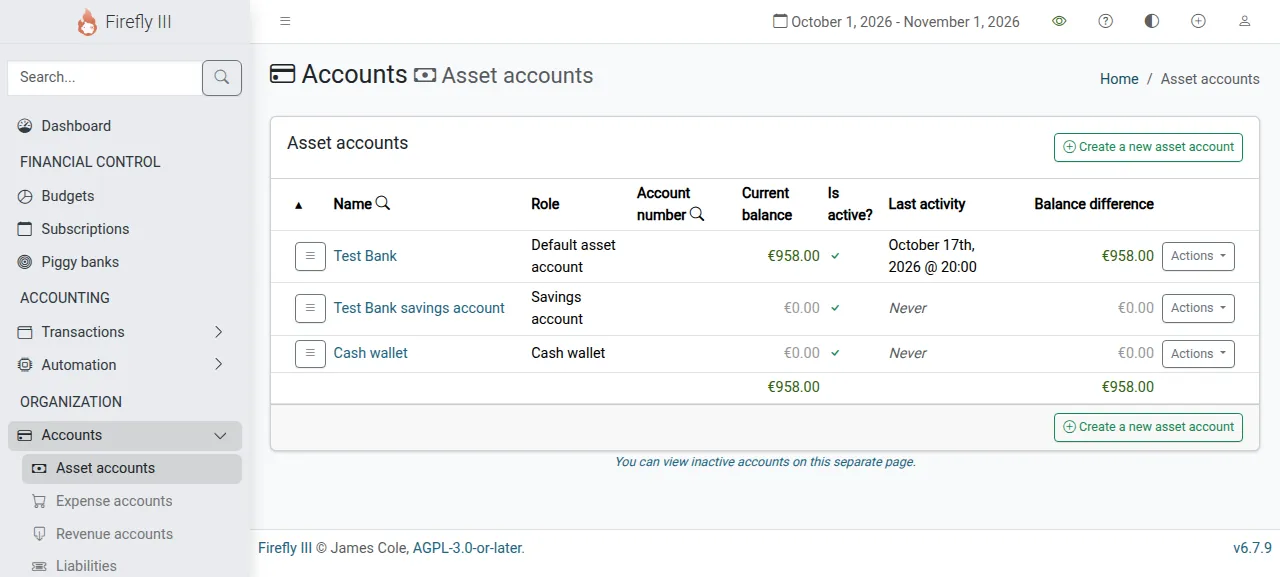Toggle the green eye visibility icon
The height and width of the screenshot is (577, 1280).
pos(1059,21)
